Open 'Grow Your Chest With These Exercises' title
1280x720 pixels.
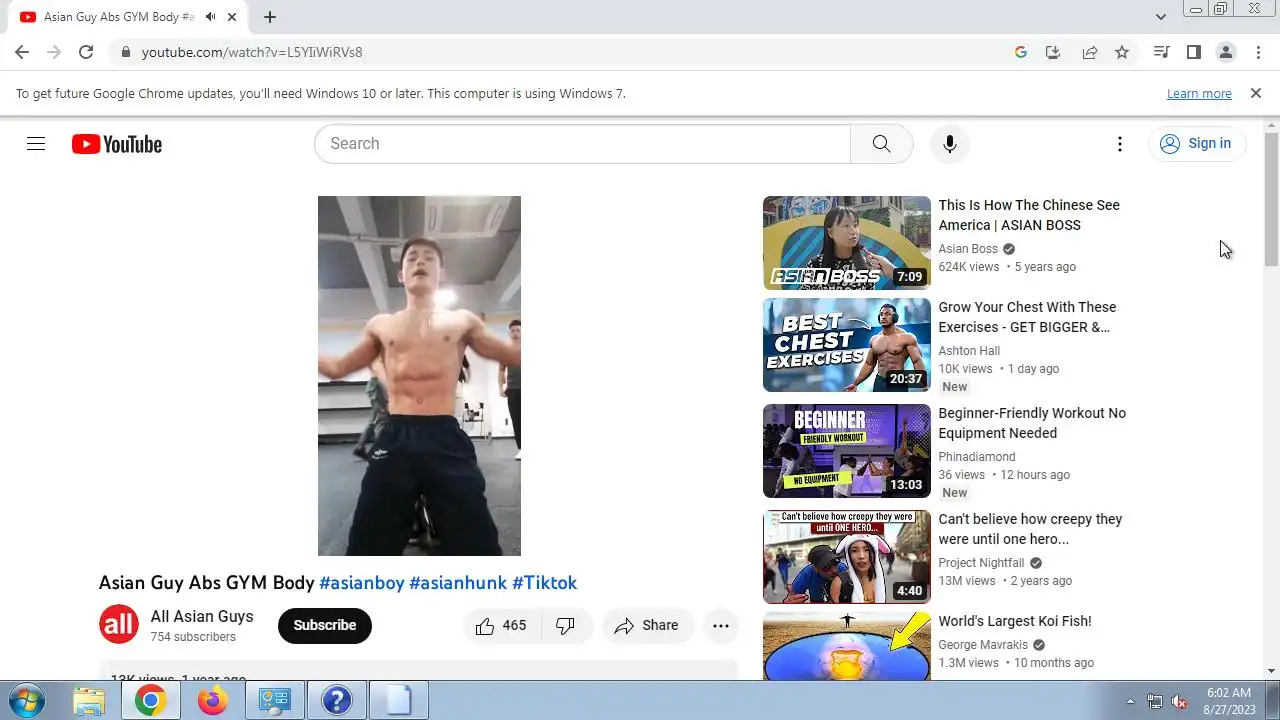(x=1027, y=317)
